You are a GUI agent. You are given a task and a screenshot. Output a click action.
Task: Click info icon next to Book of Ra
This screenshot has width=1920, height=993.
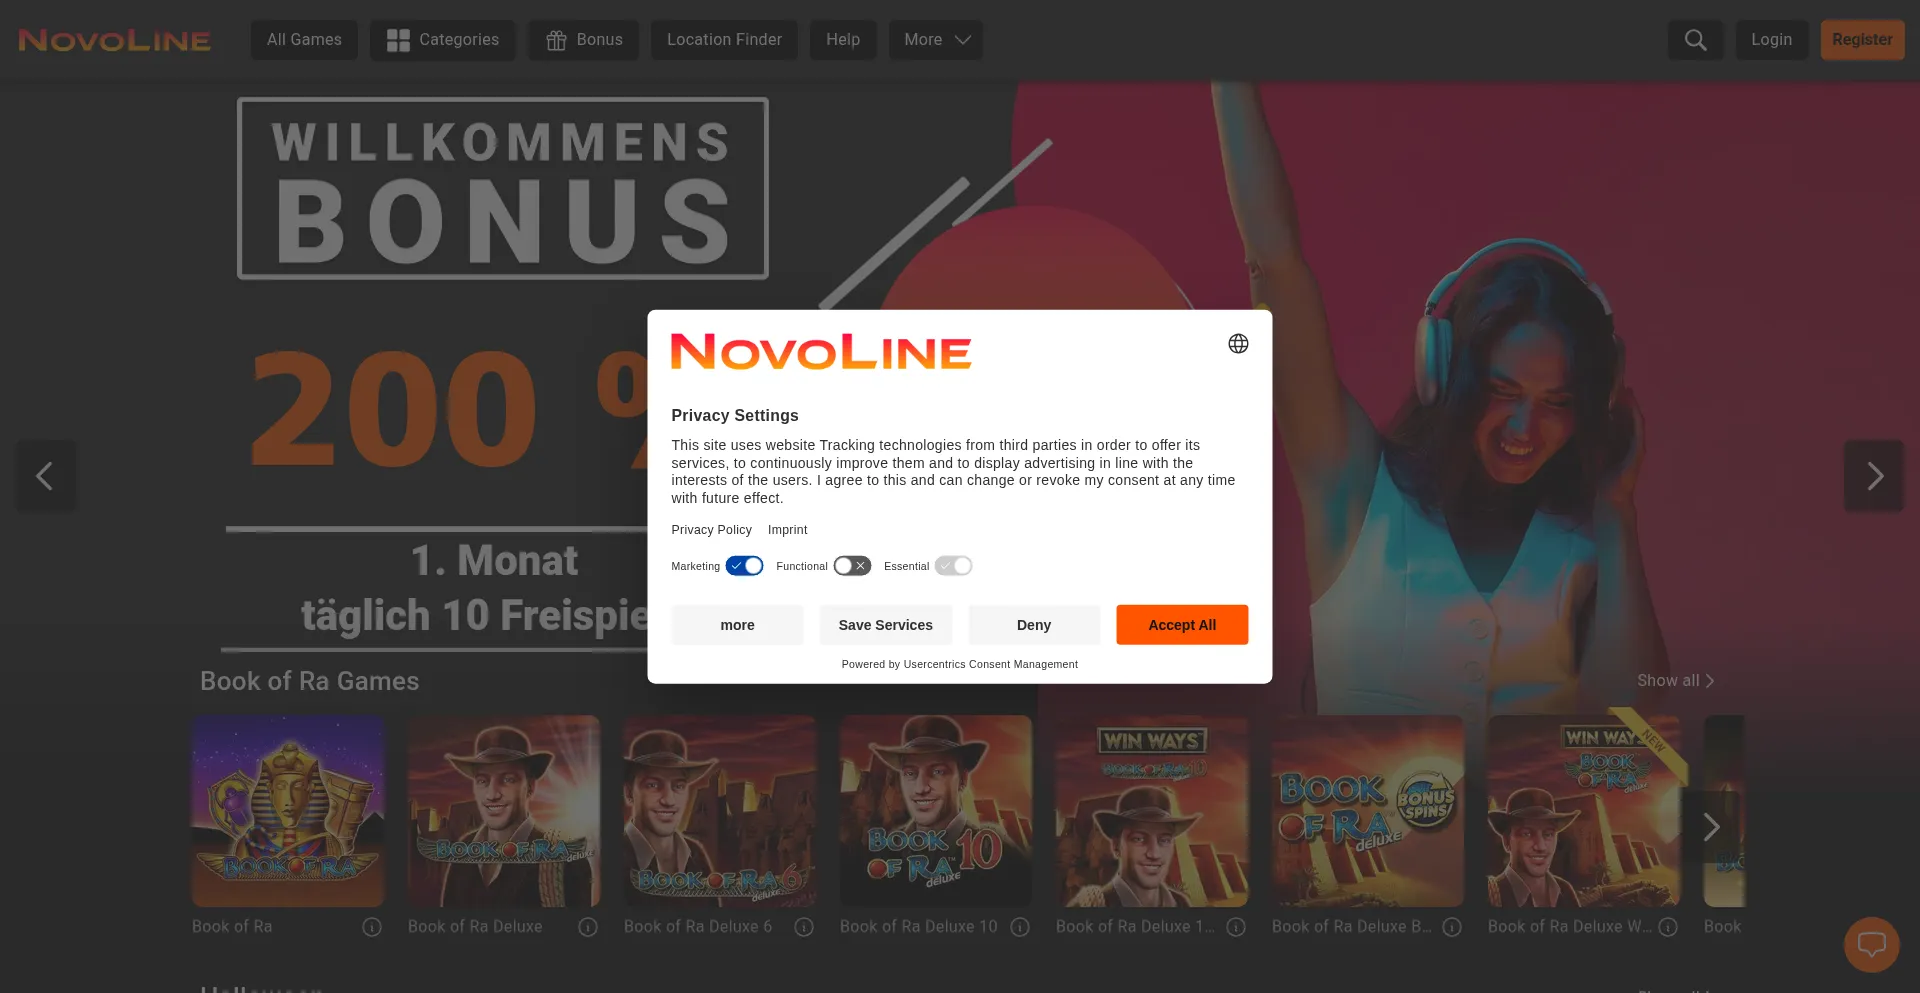[x=372, y=927]
